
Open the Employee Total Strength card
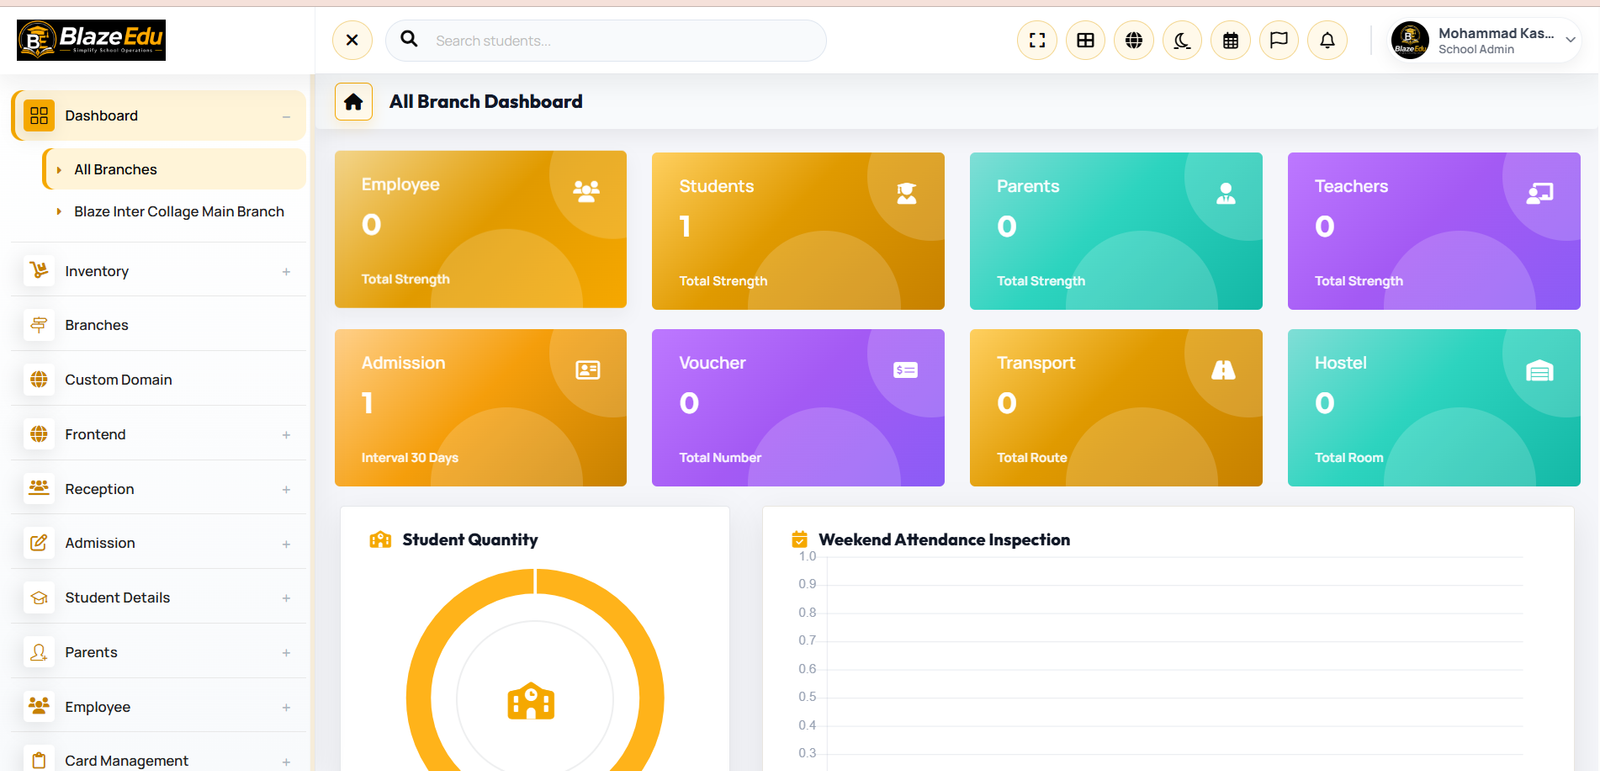pyautogui.click(x=481, y=229)
